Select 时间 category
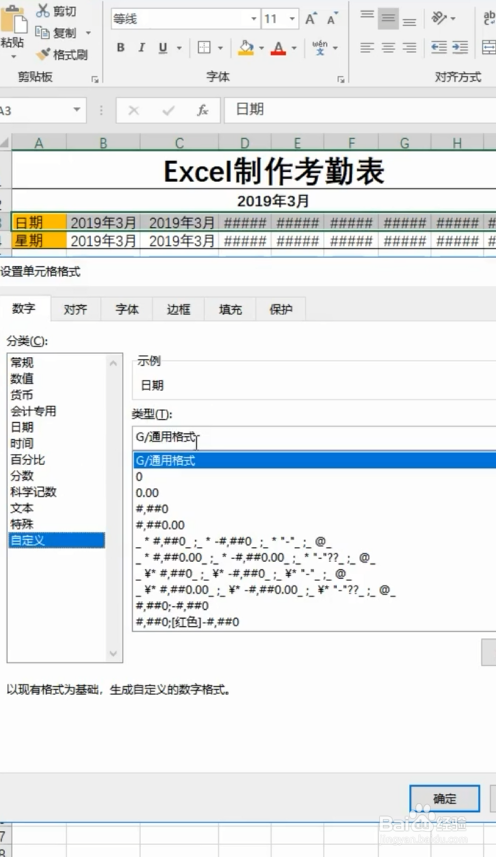Screen dimensions: 496x857 pos(22,443)
